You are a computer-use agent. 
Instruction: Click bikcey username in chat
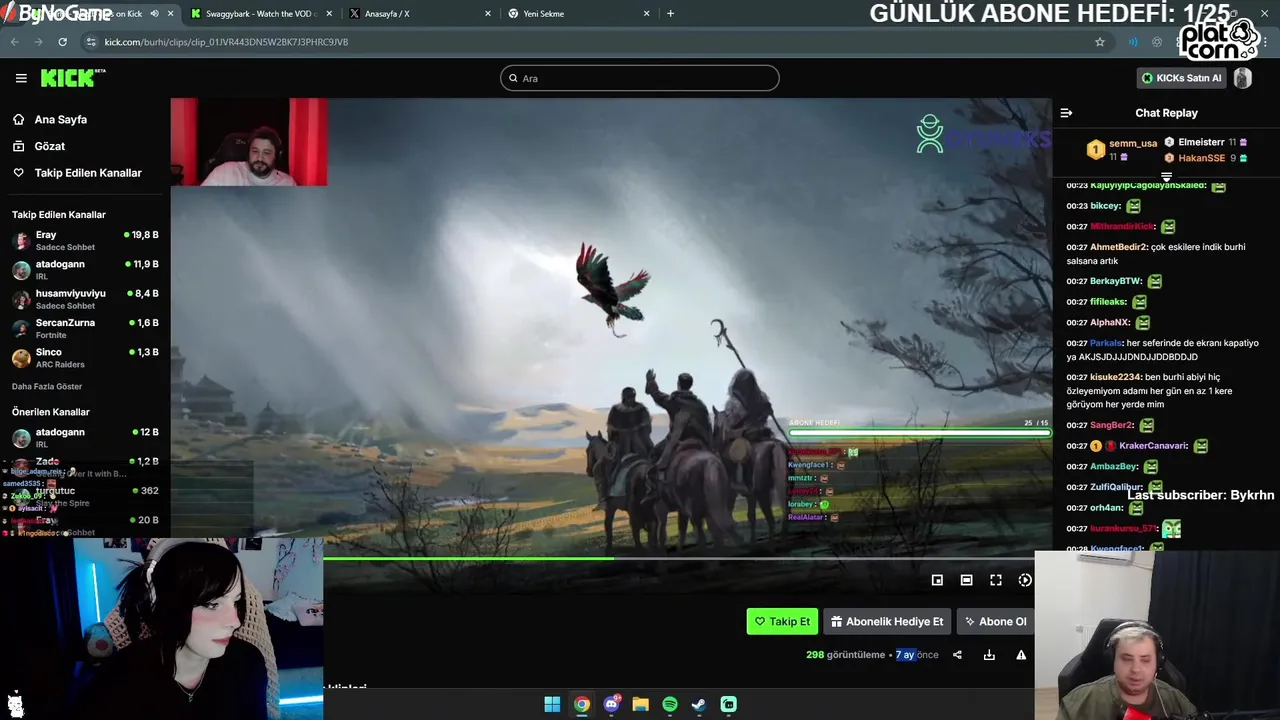coord(1105,206)
